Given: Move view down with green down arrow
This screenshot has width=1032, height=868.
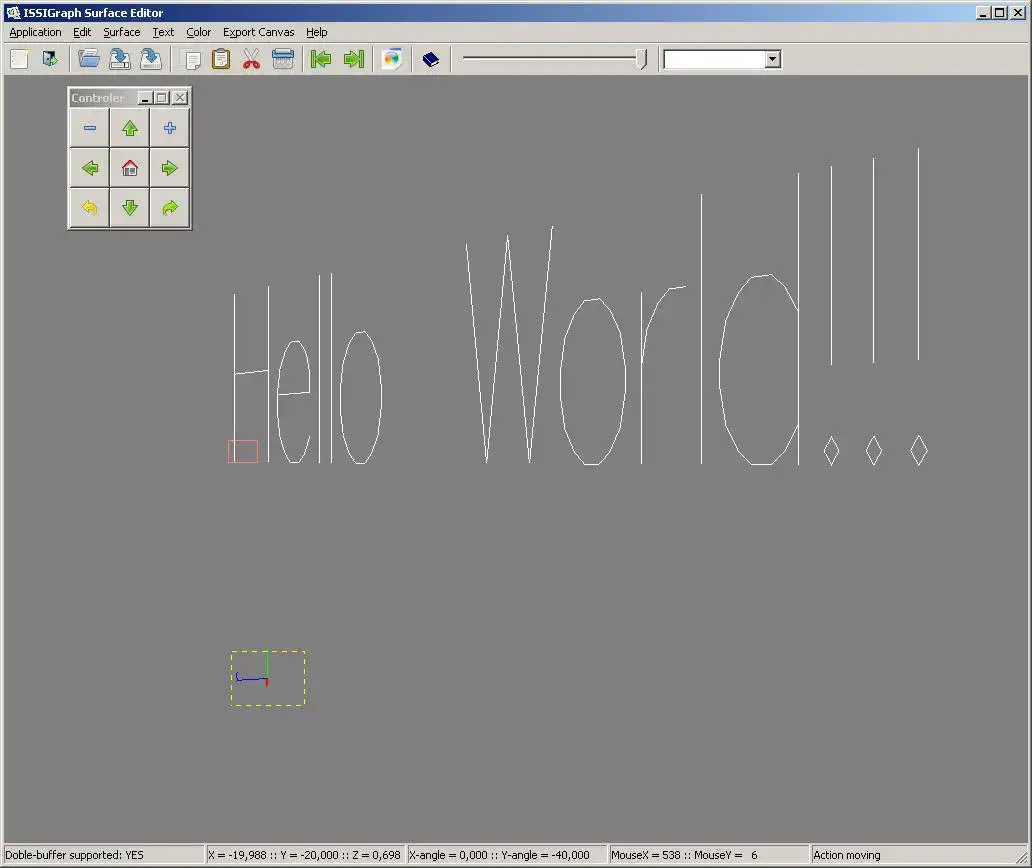Looking at the screenshot, I should [x=130, y=209].
